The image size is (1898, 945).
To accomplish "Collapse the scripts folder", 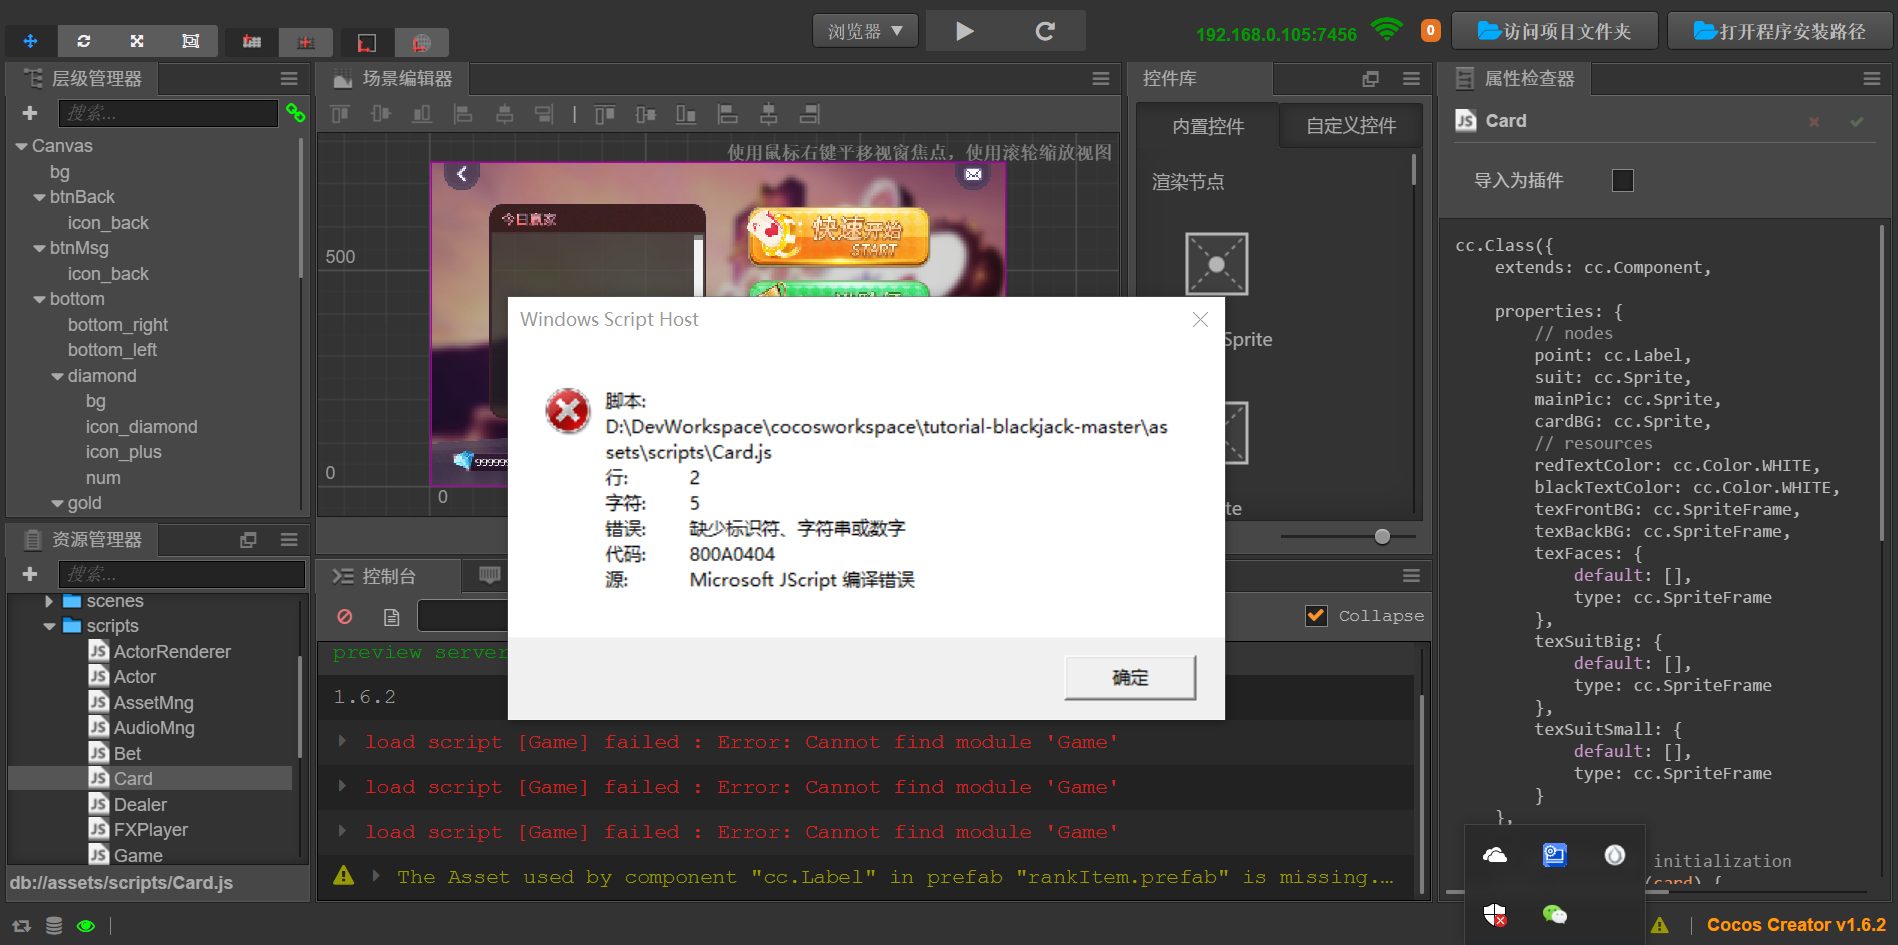I will (x=49, y=626).
